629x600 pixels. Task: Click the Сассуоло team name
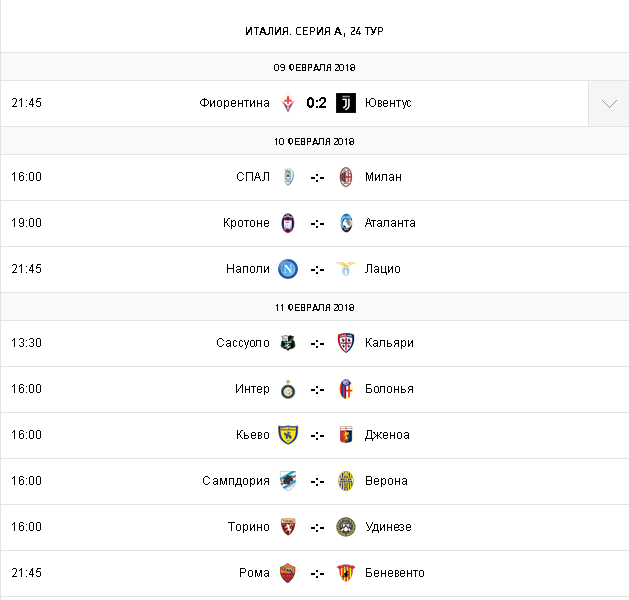tap(243, 343)
